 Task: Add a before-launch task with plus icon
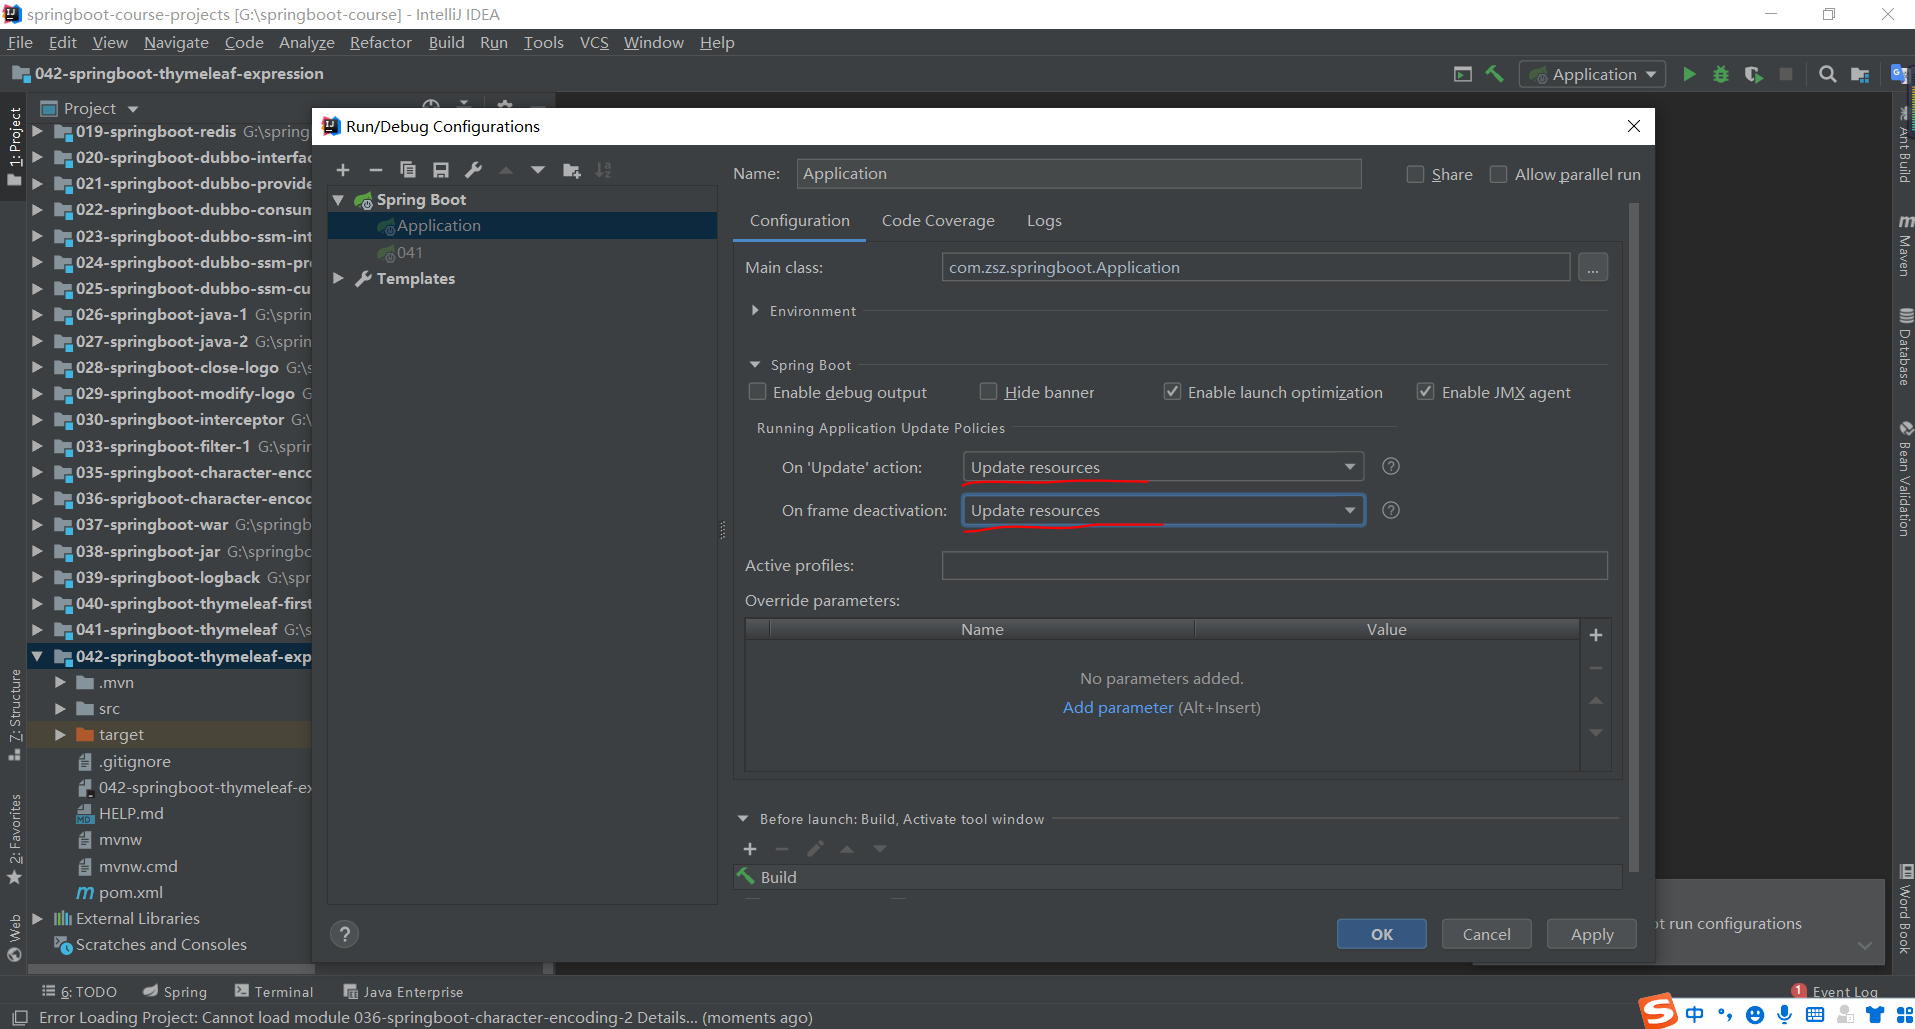[750, 849]
